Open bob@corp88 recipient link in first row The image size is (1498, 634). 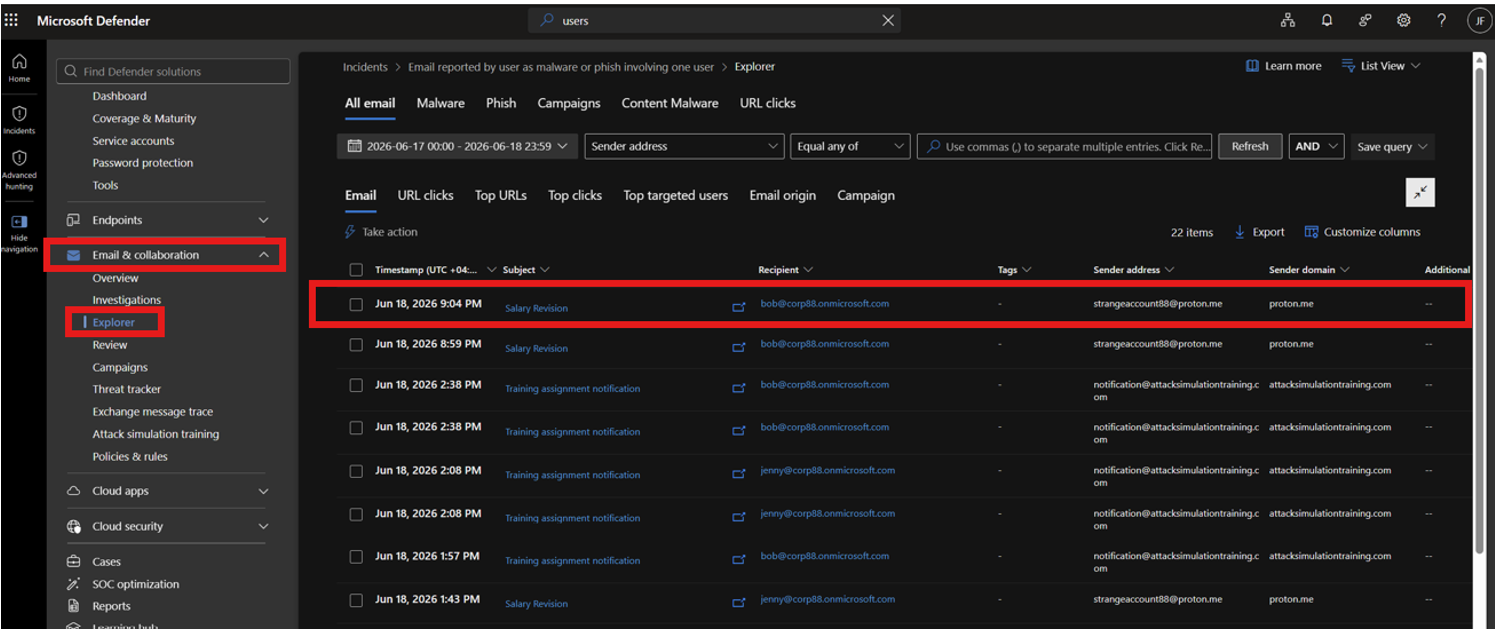pos(825,303)
